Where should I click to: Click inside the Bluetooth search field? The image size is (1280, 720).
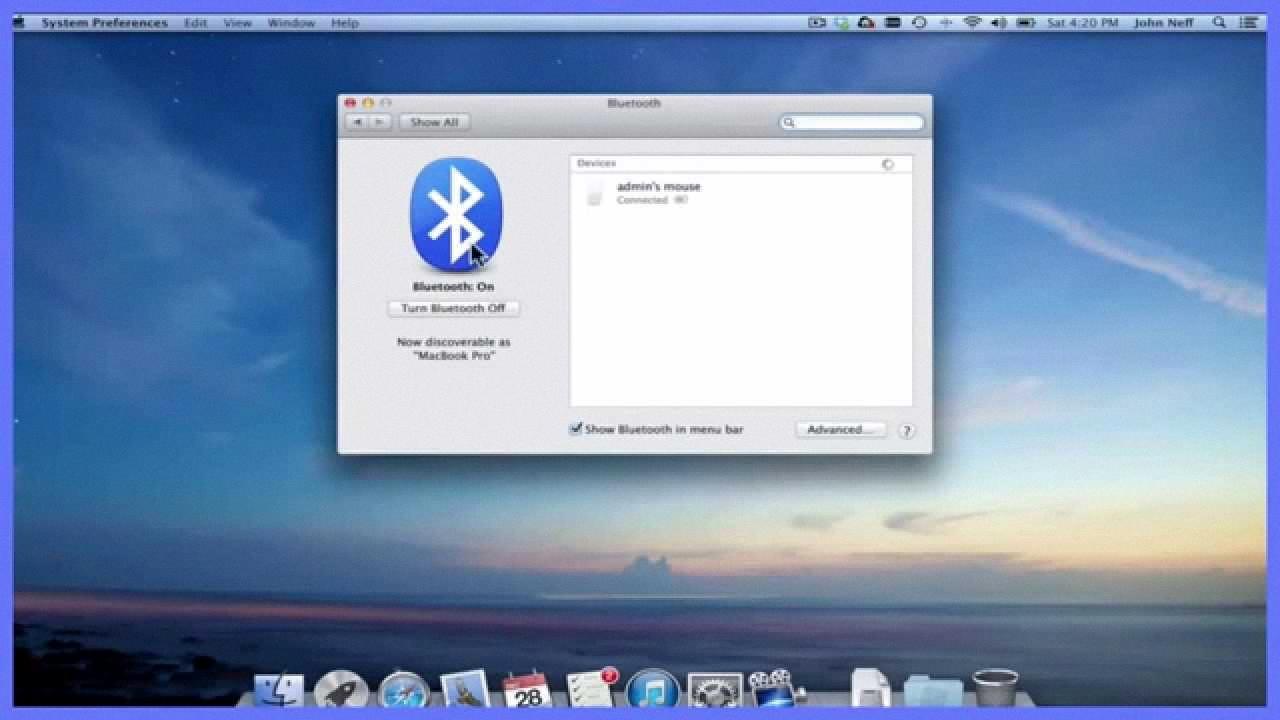pos(851,121)
